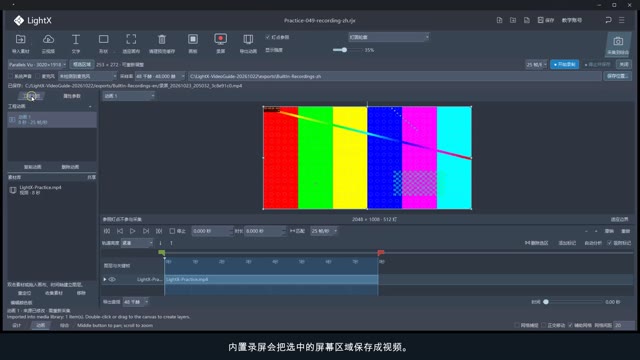Image resolution: width=640 pixels, height=360 pixels.
Task: Open the 48 kHz sample rate dropdown
Action: (160, 76)
